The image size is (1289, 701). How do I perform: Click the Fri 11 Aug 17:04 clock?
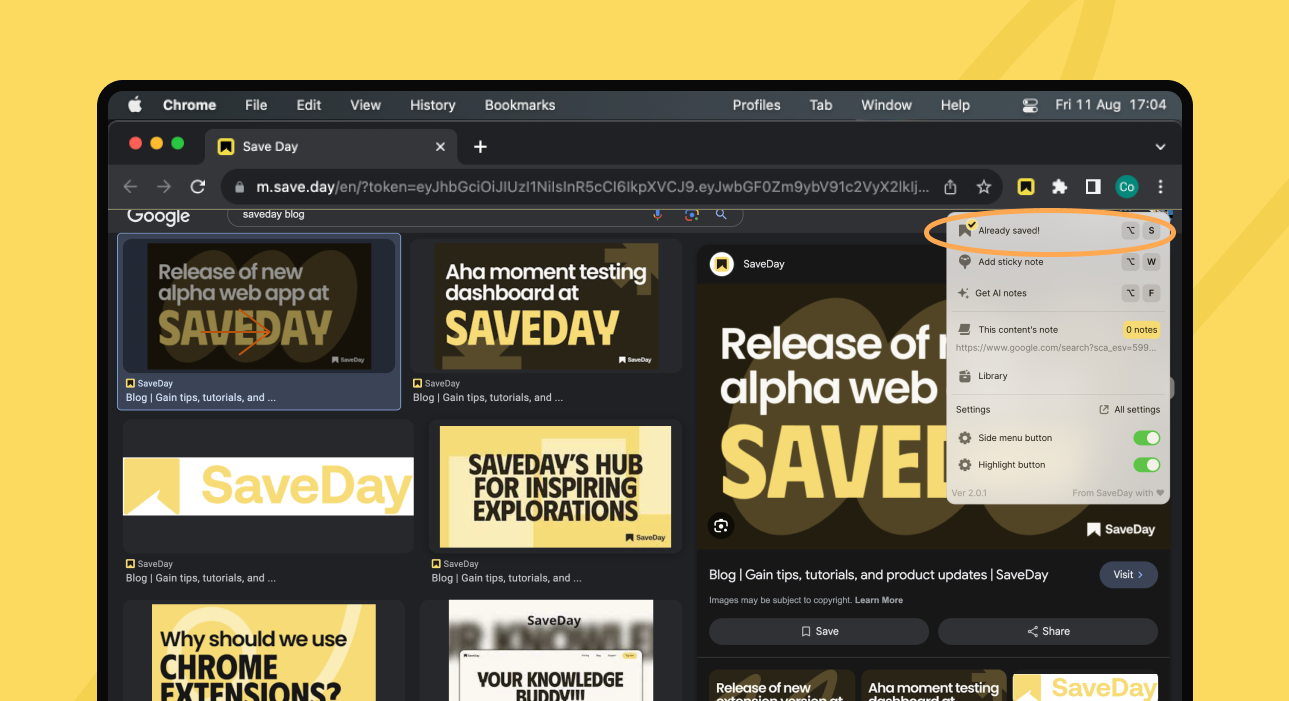[x=1110, y=105]
